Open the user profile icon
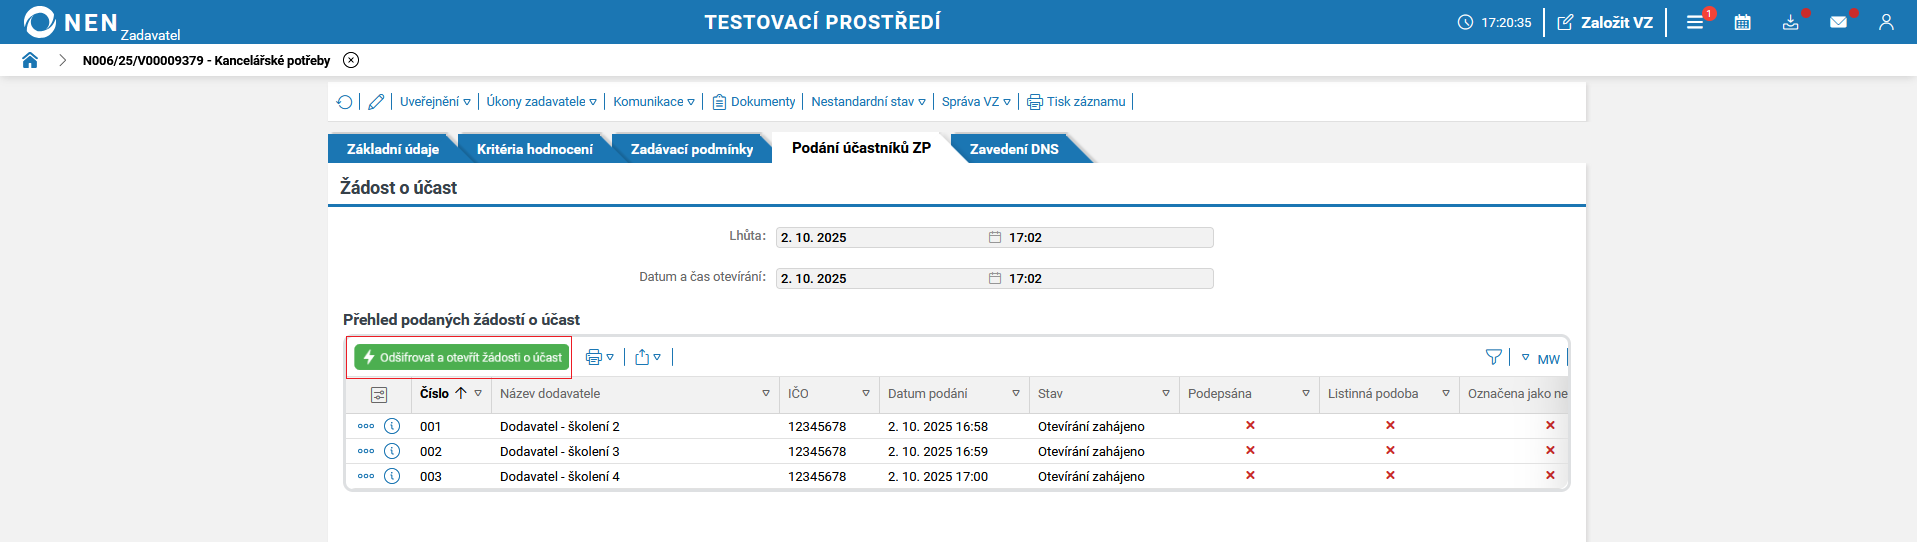This screenshot has width=1917, height=542. tap(1886, 22)
